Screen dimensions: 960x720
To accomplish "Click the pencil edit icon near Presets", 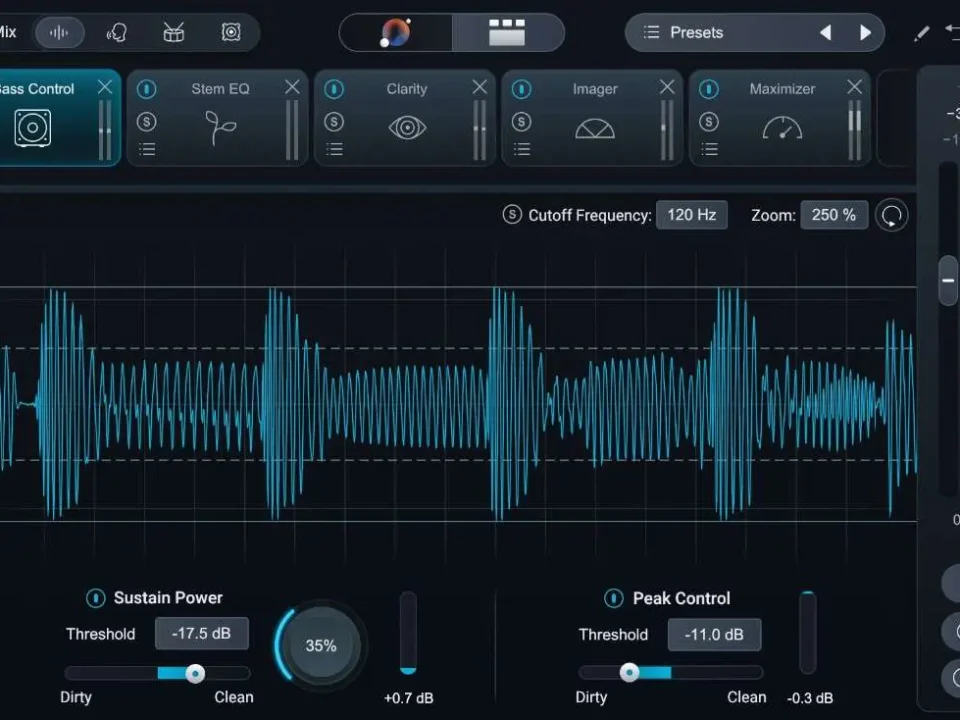I will pos(922,33).
